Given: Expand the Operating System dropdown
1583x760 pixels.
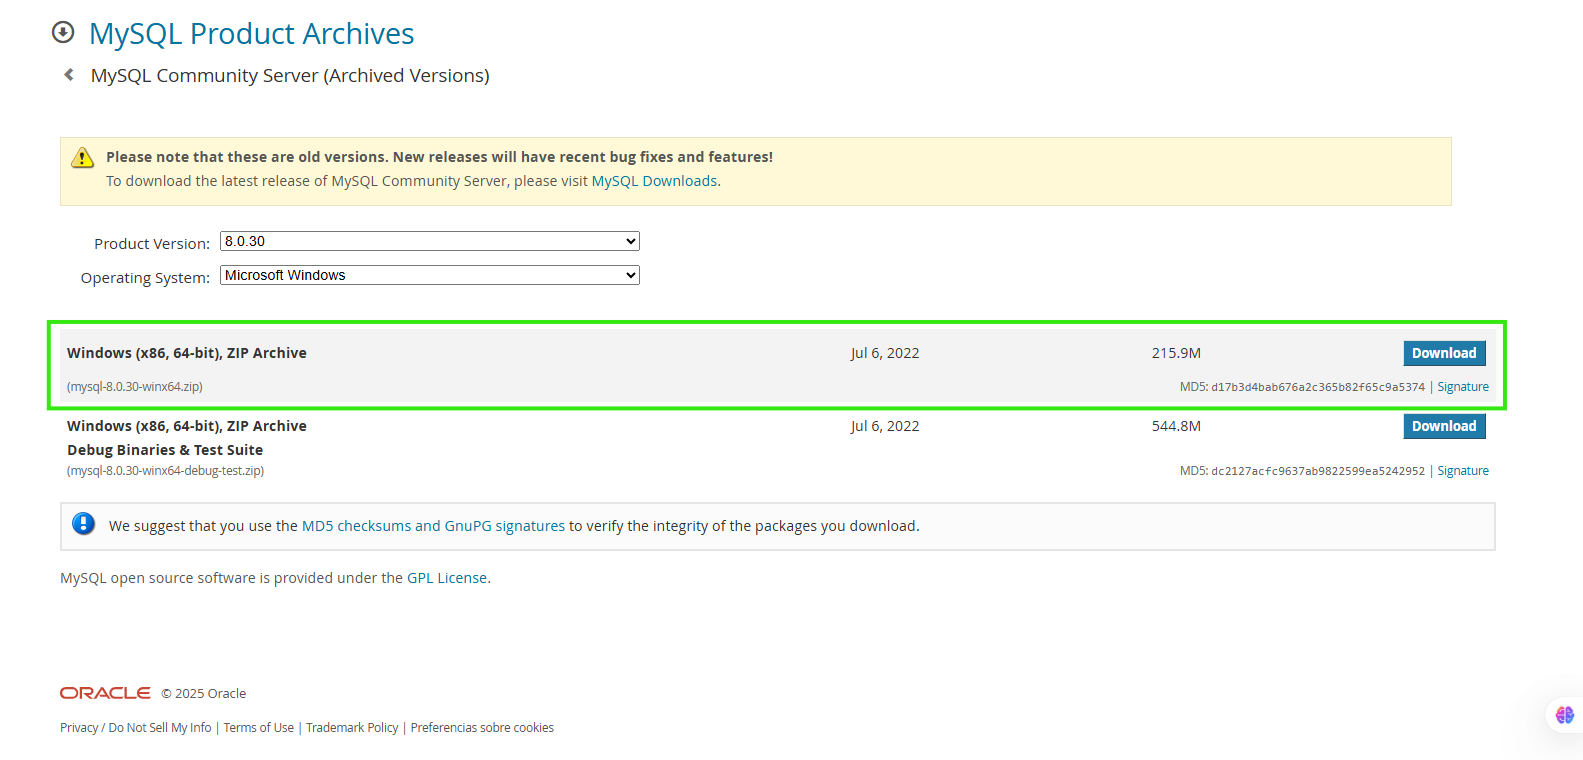Looking at the screenshot, I should pyautogui.click(x=429, y=275).
